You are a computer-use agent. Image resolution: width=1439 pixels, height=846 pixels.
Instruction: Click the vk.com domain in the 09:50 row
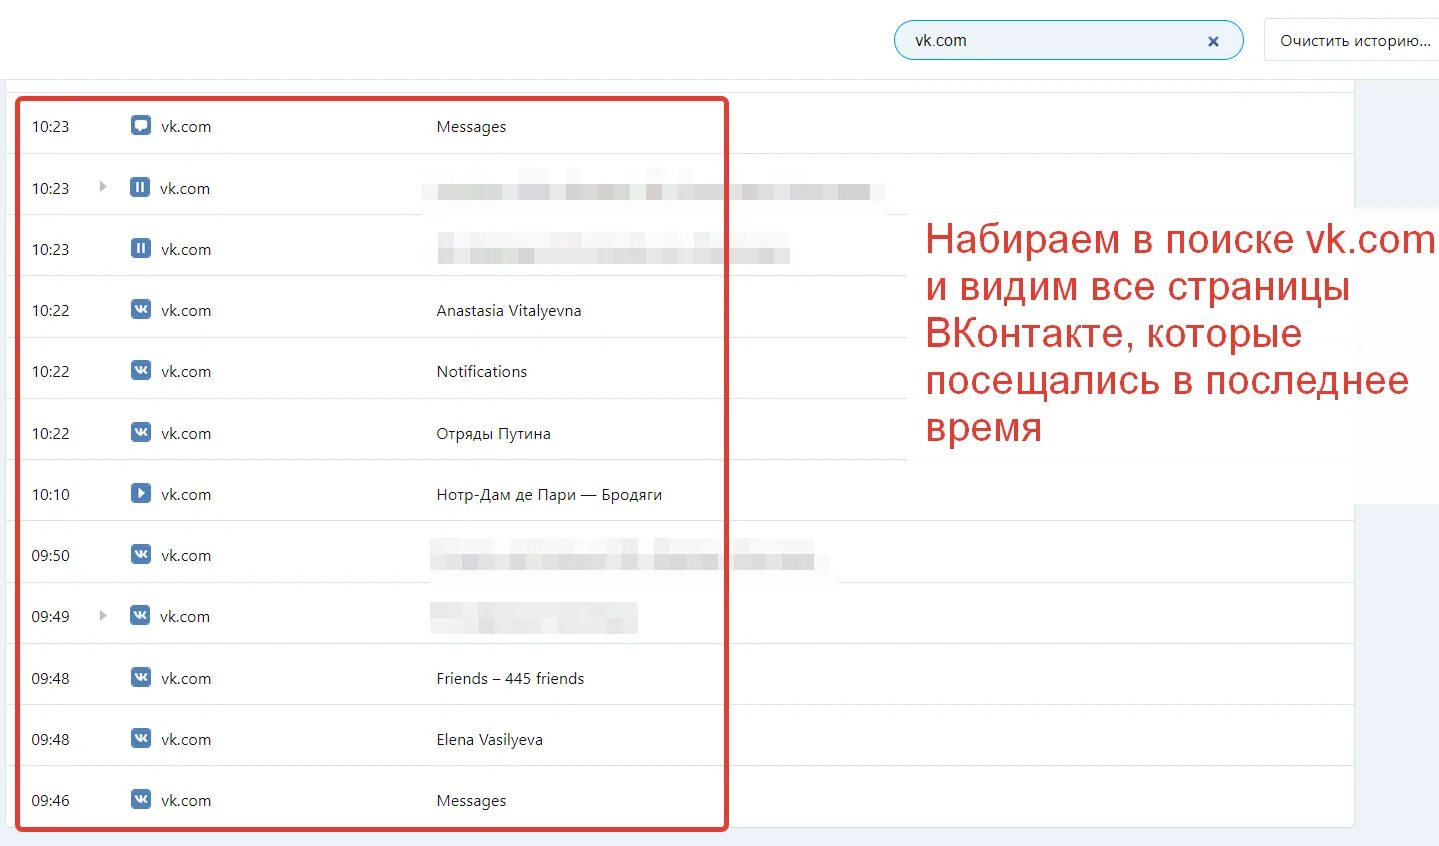(186, 555)
